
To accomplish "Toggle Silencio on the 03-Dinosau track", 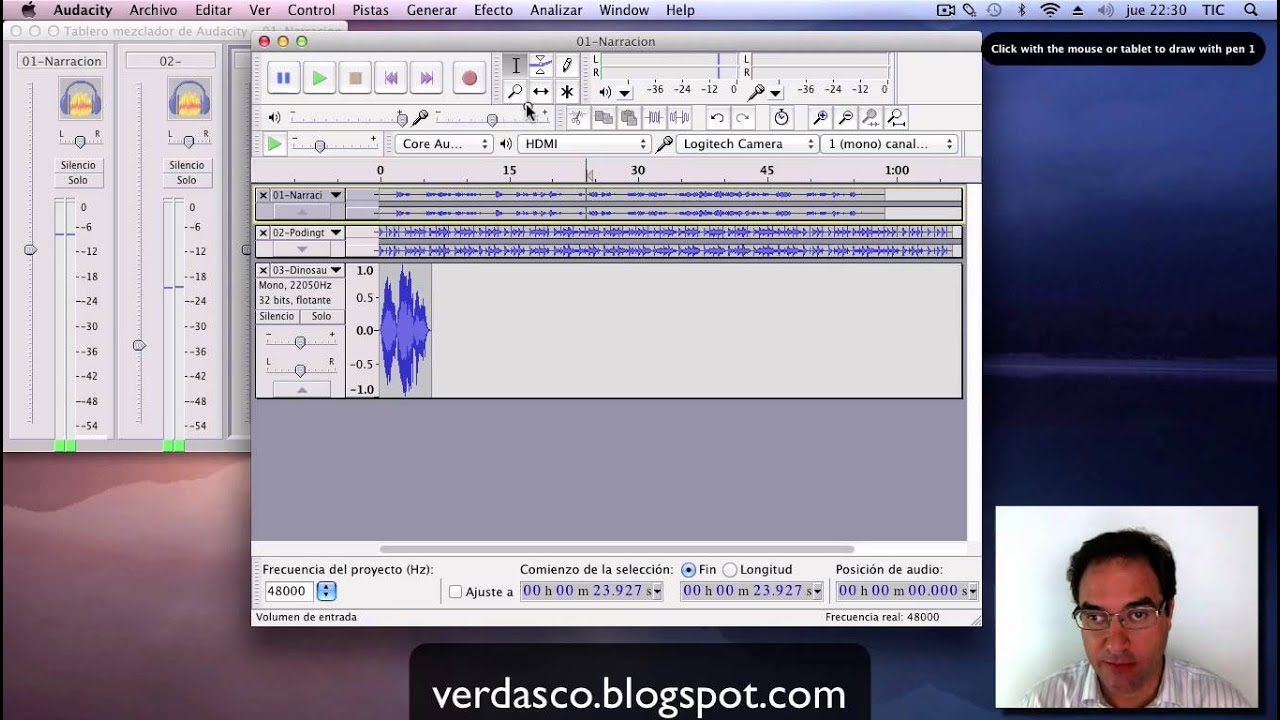I will [x=277, y=316].
